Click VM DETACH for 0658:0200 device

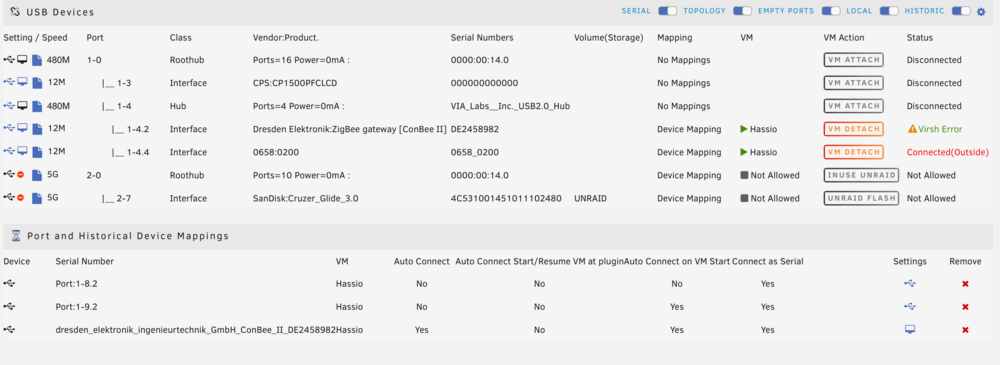click(x=853, y=152)
